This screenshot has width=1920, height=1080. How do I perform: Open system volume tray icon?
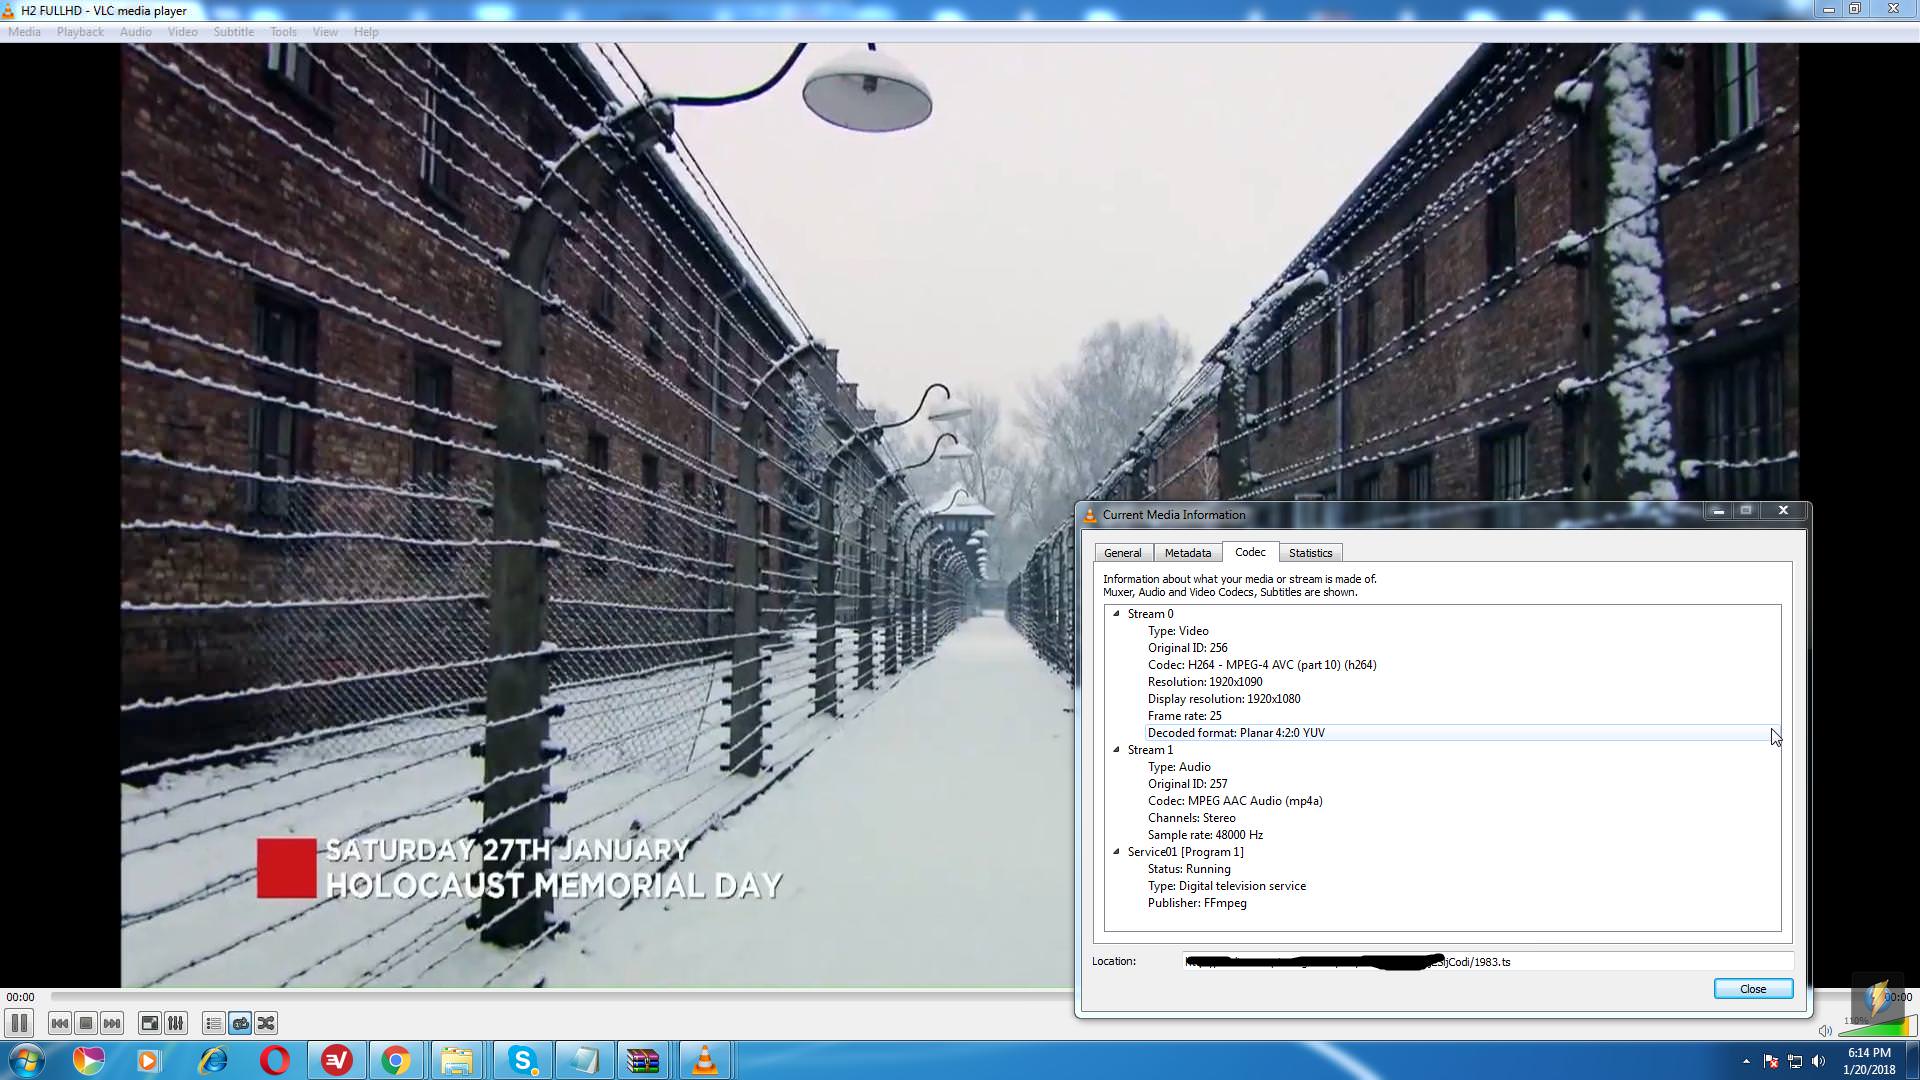1818,1061
